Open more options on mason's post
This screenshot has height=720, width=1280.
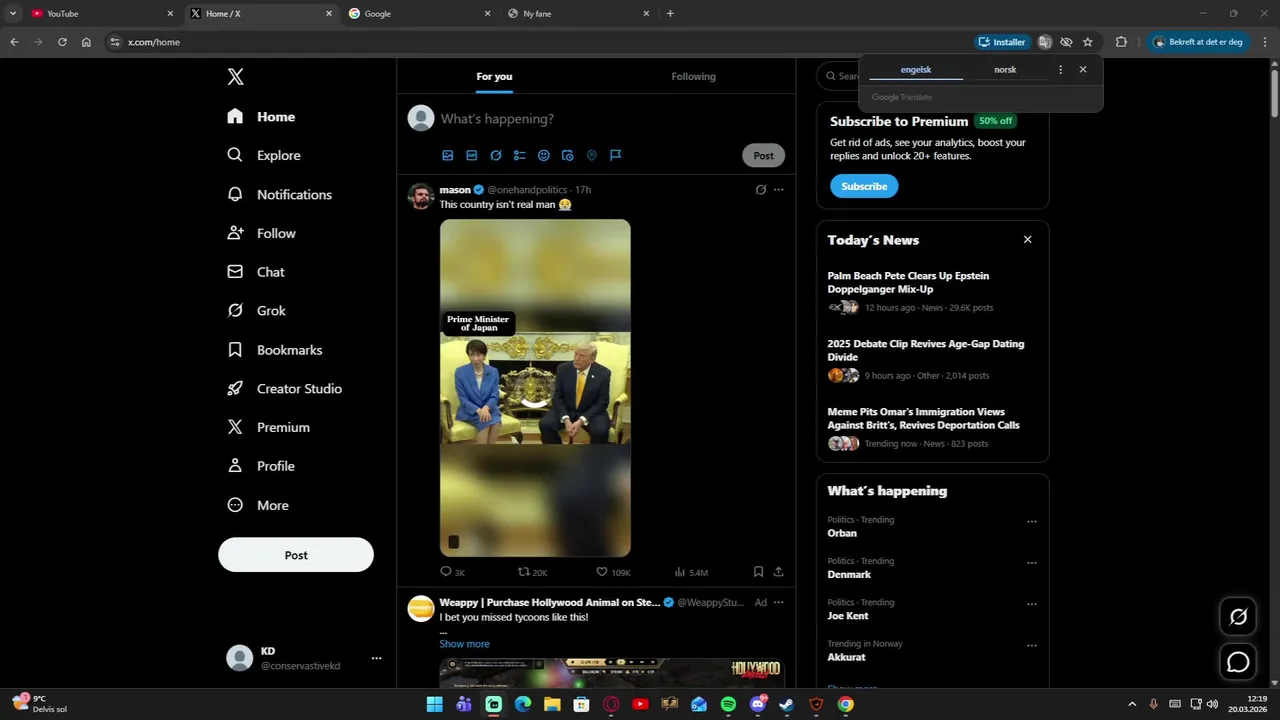click(x=779, y=190)
